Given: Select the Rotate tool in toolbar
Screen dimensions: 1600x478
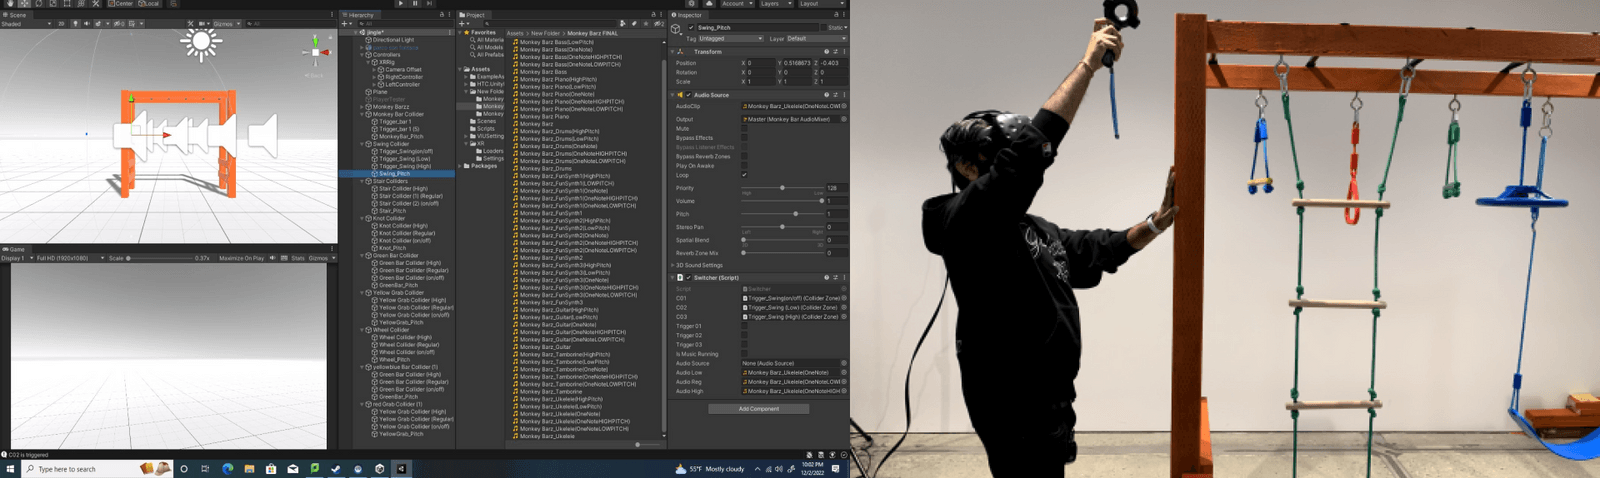Looking at the screenshot, I should 38,4.
